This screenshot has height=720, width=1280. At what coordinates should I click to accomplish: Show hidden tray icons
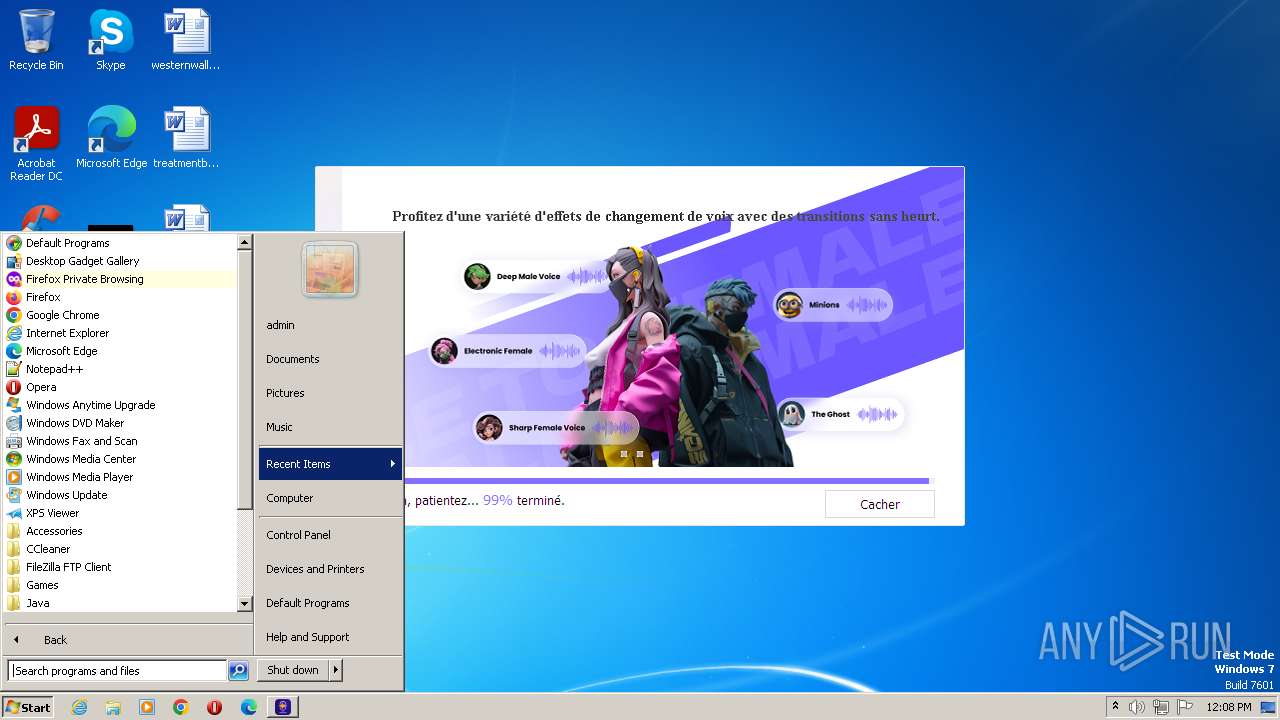1115,707
